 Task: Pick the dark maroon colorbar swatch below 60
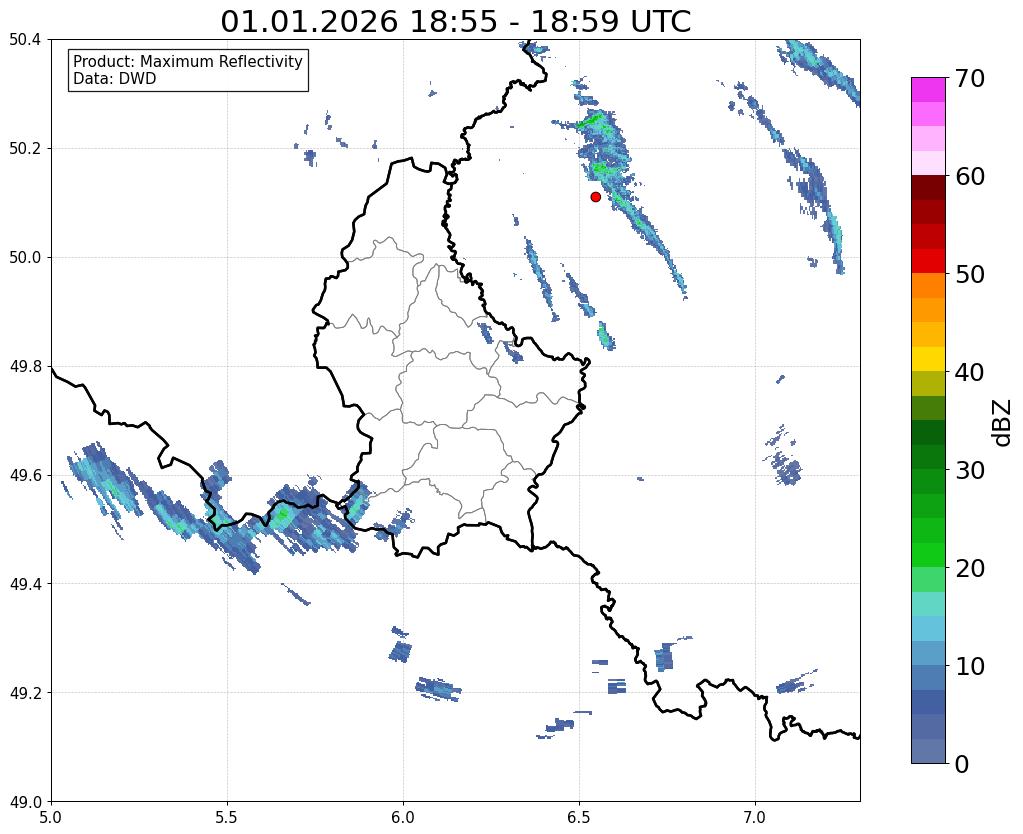928,188
